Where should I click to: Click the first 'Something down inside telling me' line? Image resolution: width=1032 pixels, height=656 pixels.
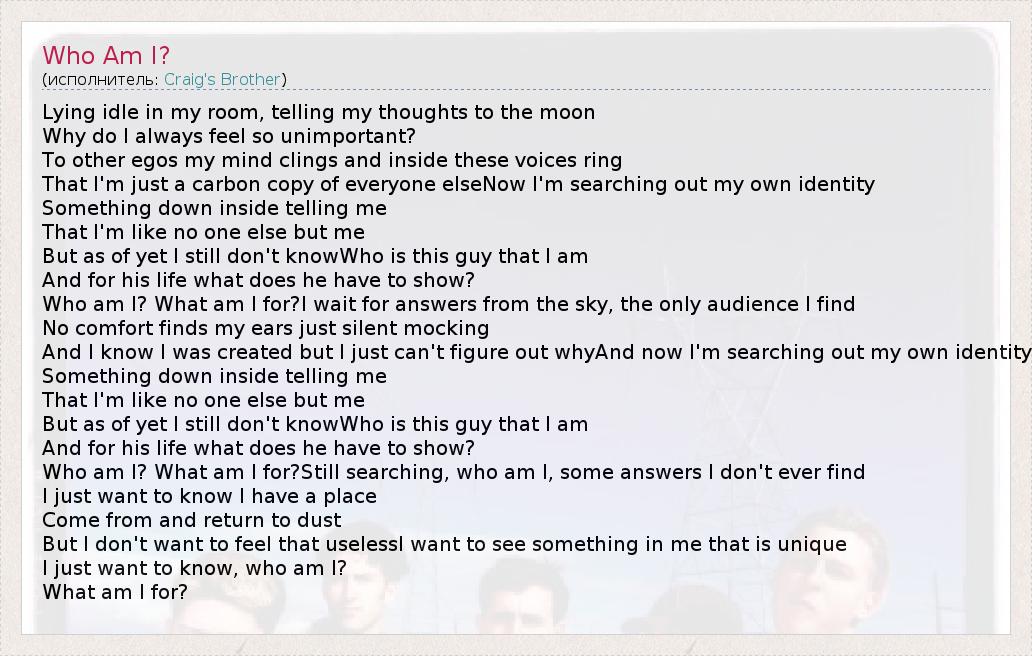214,208
